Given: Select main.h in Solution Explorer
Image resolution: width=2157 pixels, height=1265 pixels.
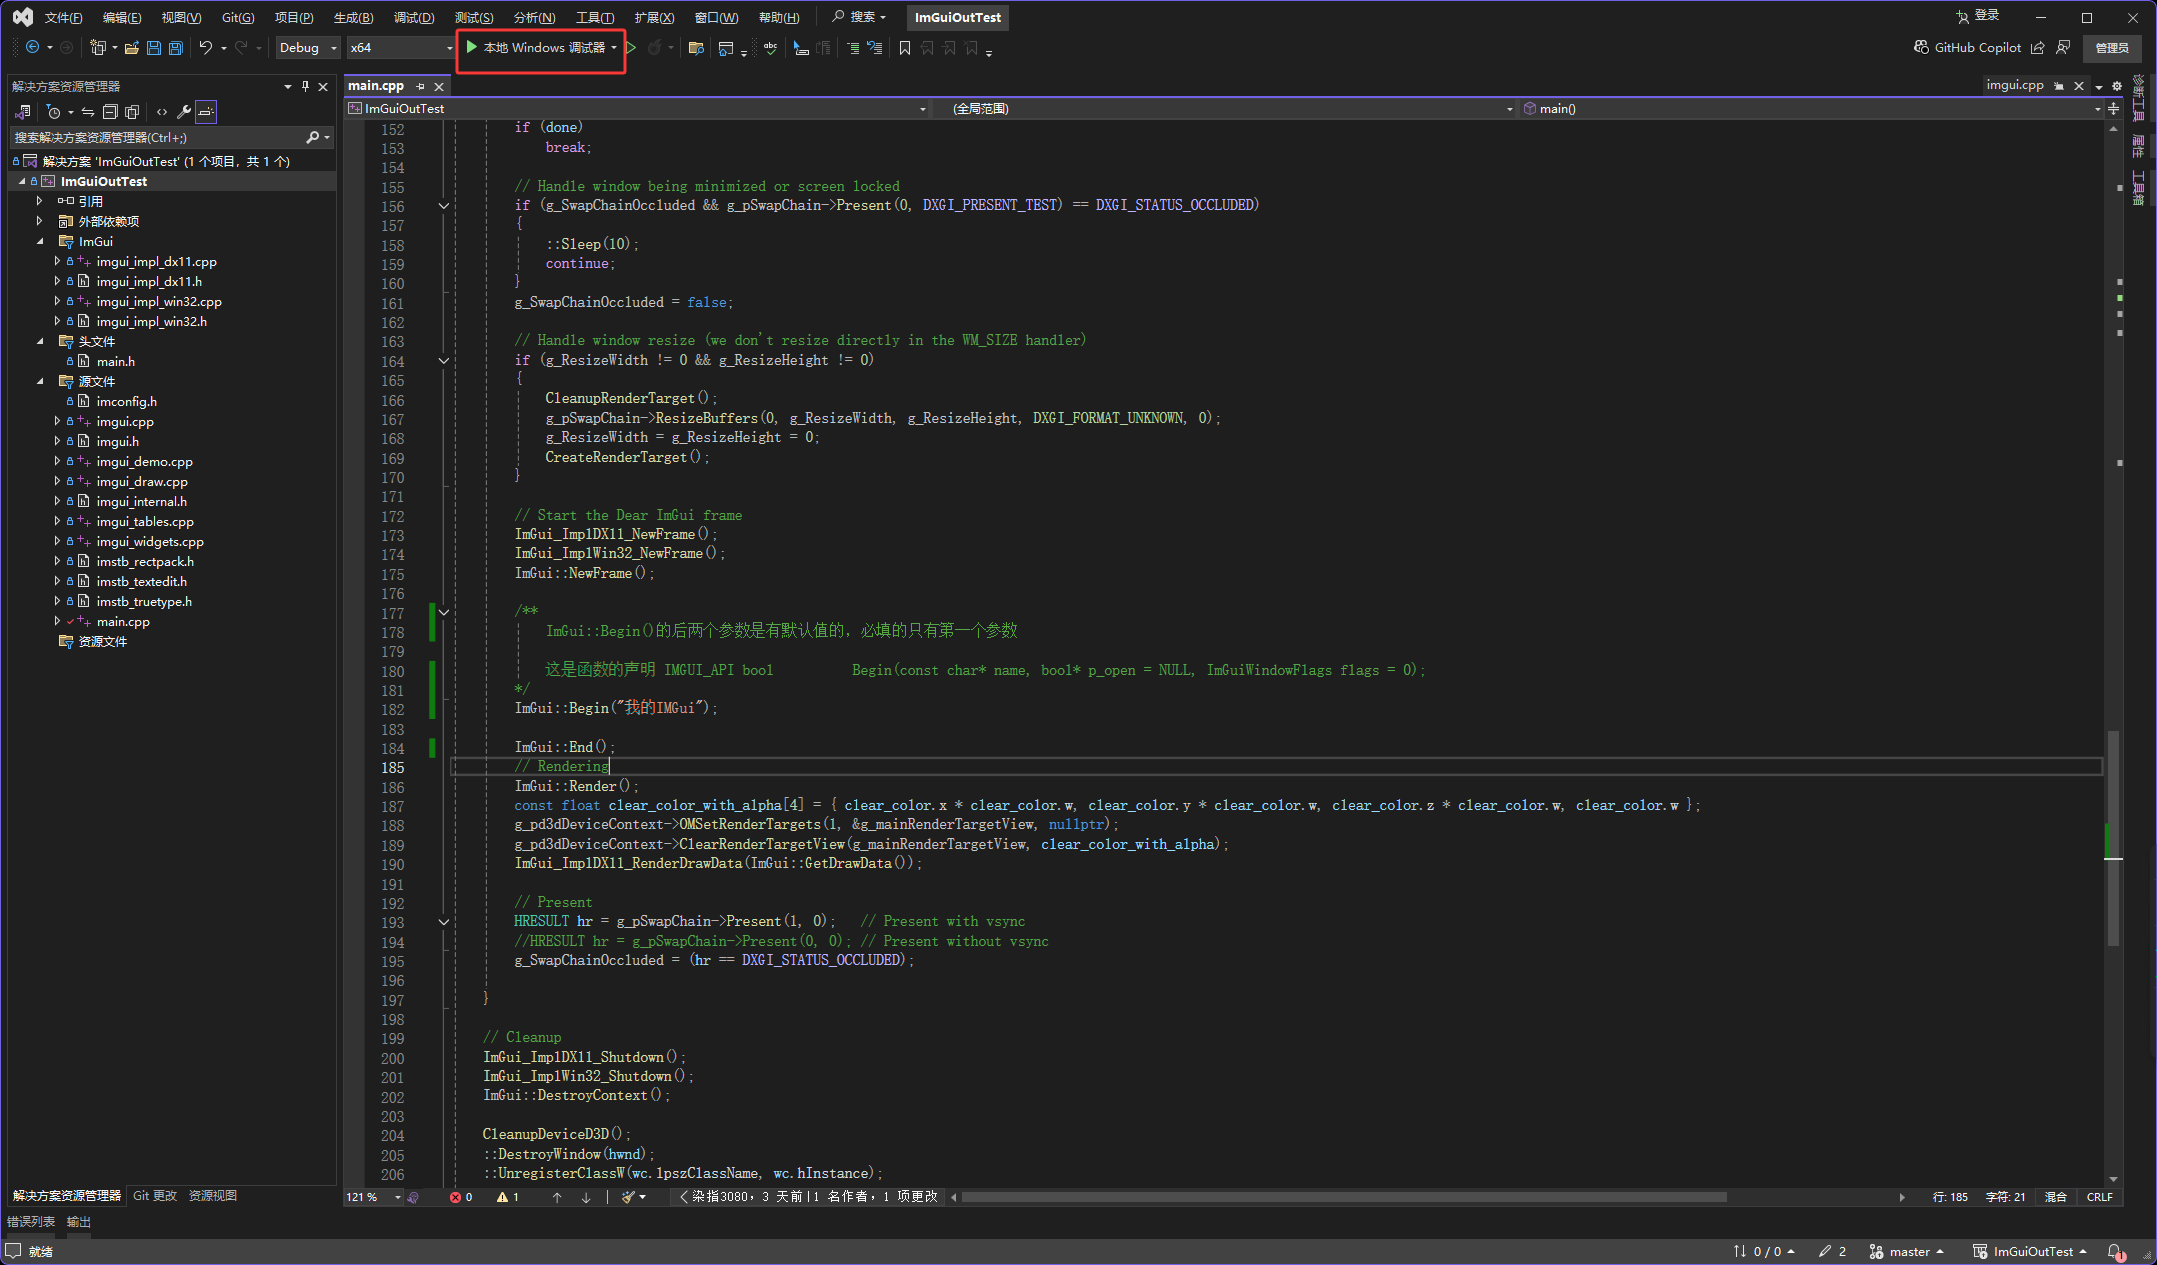Looking at the screenshot, I should point(115,361).
